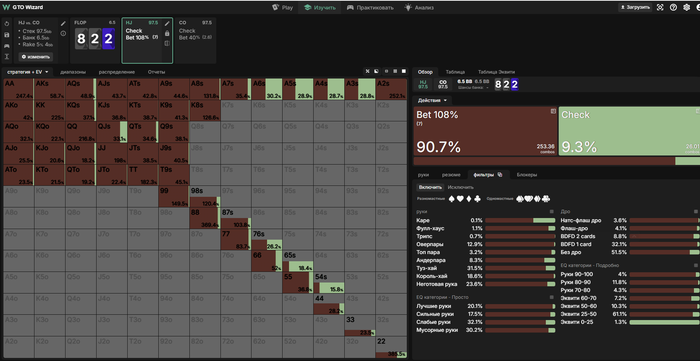
Task: Click the info icon under the HJ vs. CO pencil
Action: pyautogui.click(x=63, y=33)
